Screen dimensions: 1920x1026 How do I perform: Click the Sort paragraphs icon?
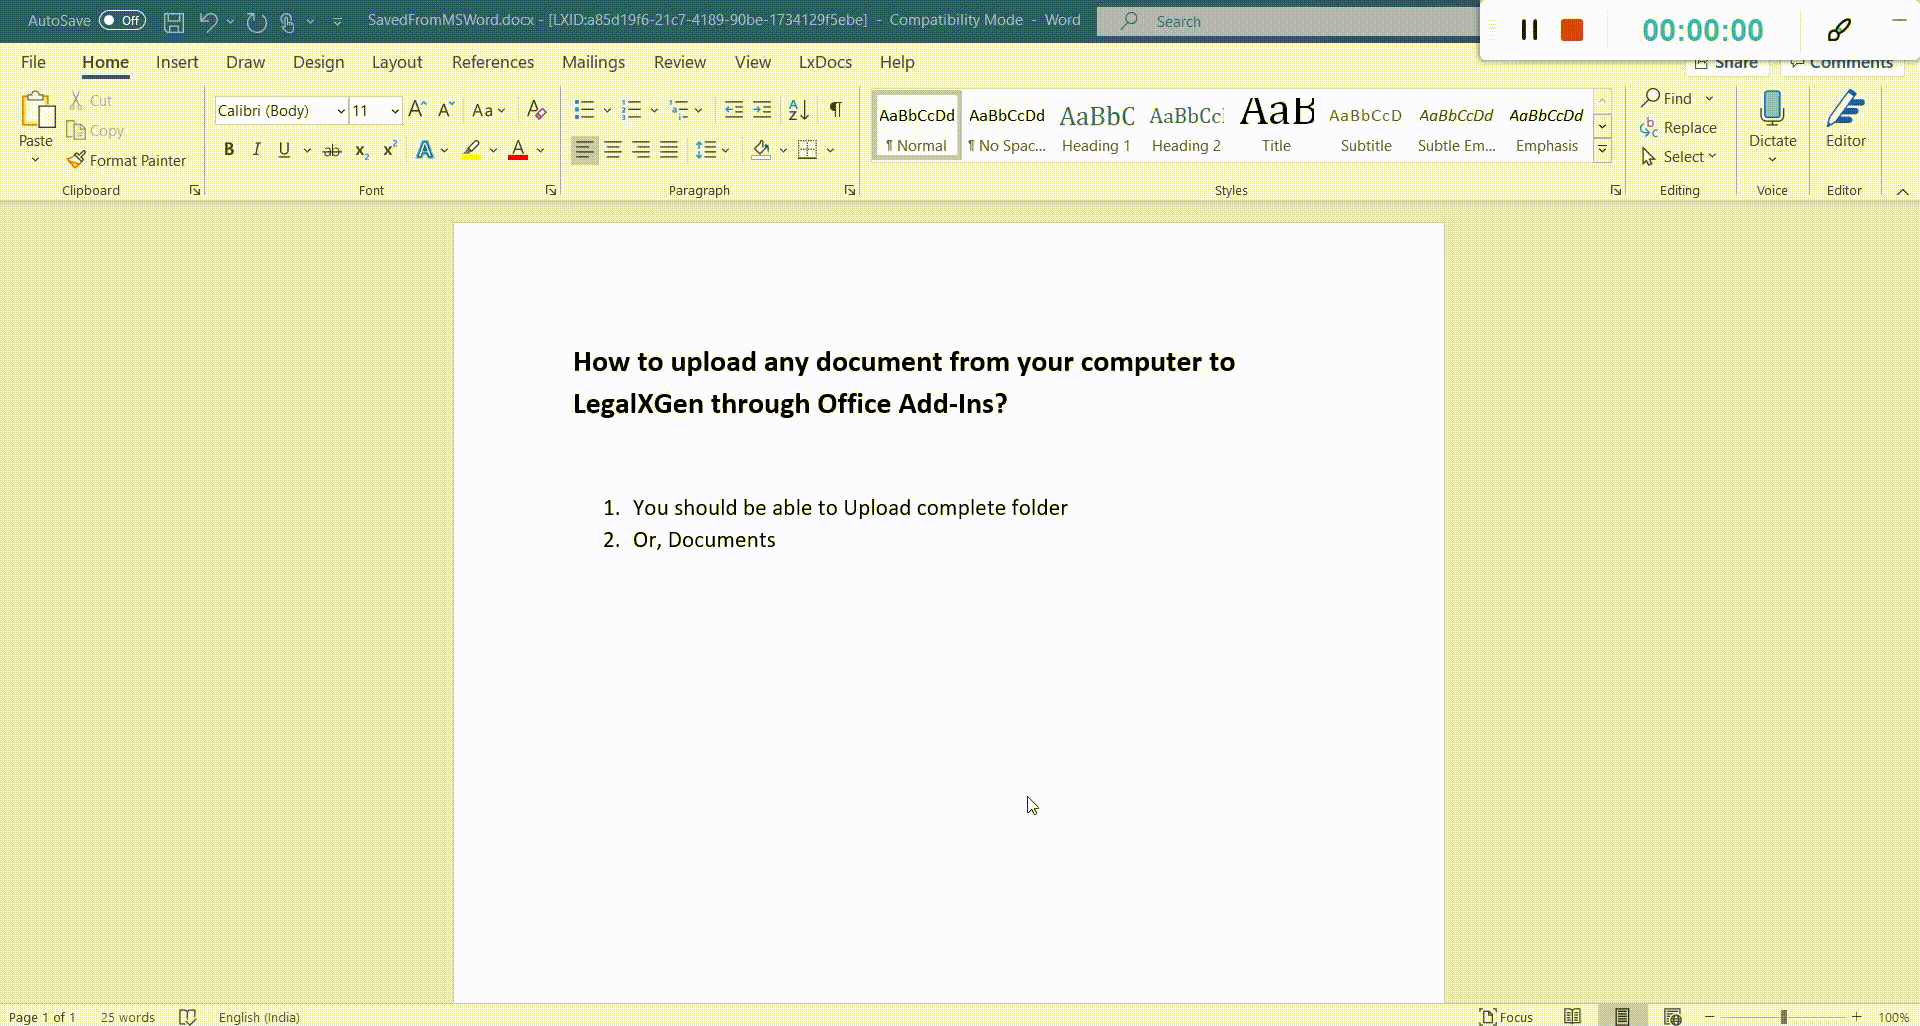tap(798, 110)
